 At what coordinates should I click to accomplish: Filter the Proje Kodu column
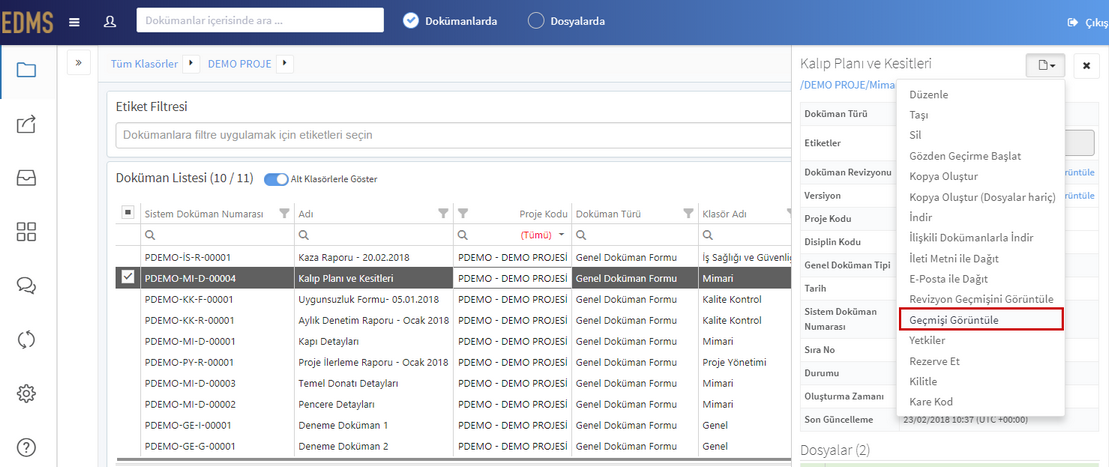(x=464, y=213)
